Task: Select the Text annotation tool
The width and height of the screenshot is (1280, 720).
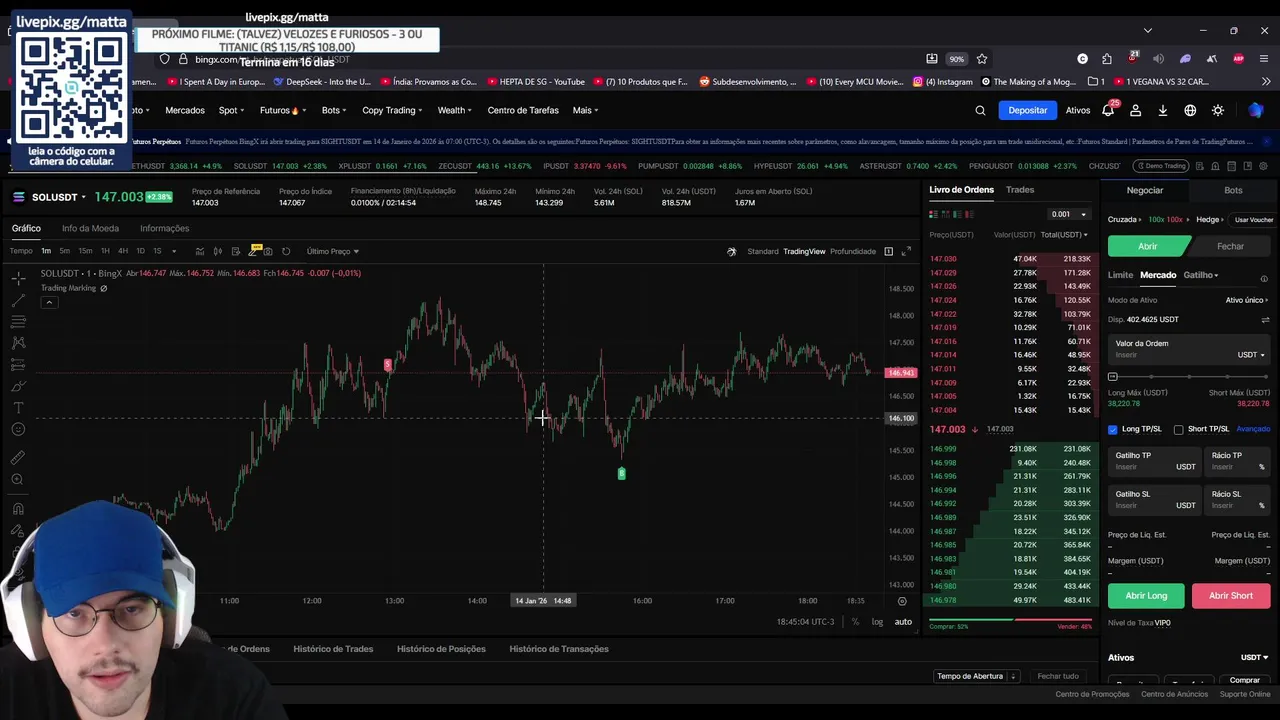Action: coord(18,407)
